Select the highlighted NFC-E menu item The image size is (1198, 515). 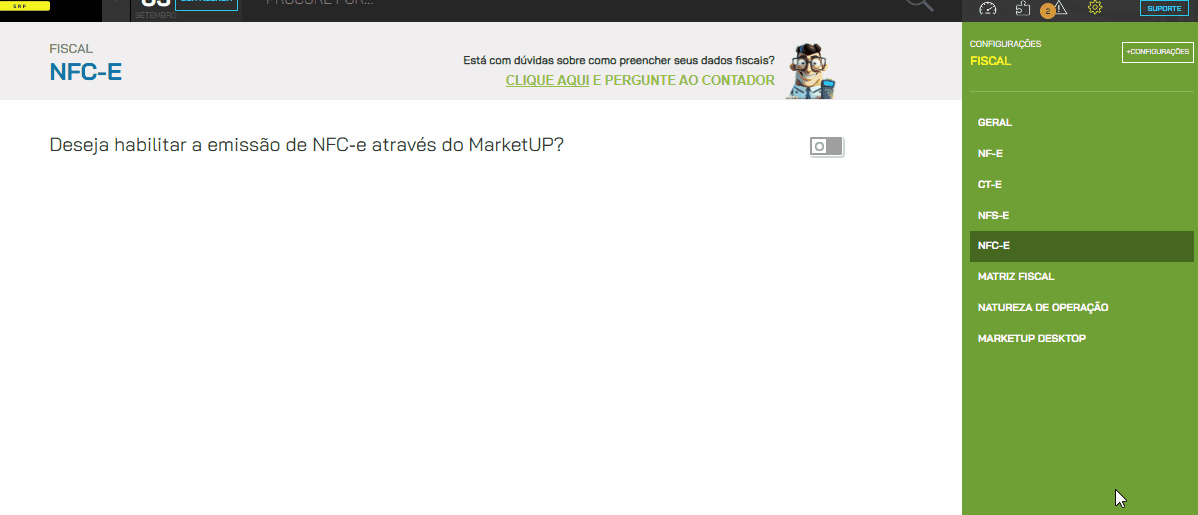[x=1082, y=246]
